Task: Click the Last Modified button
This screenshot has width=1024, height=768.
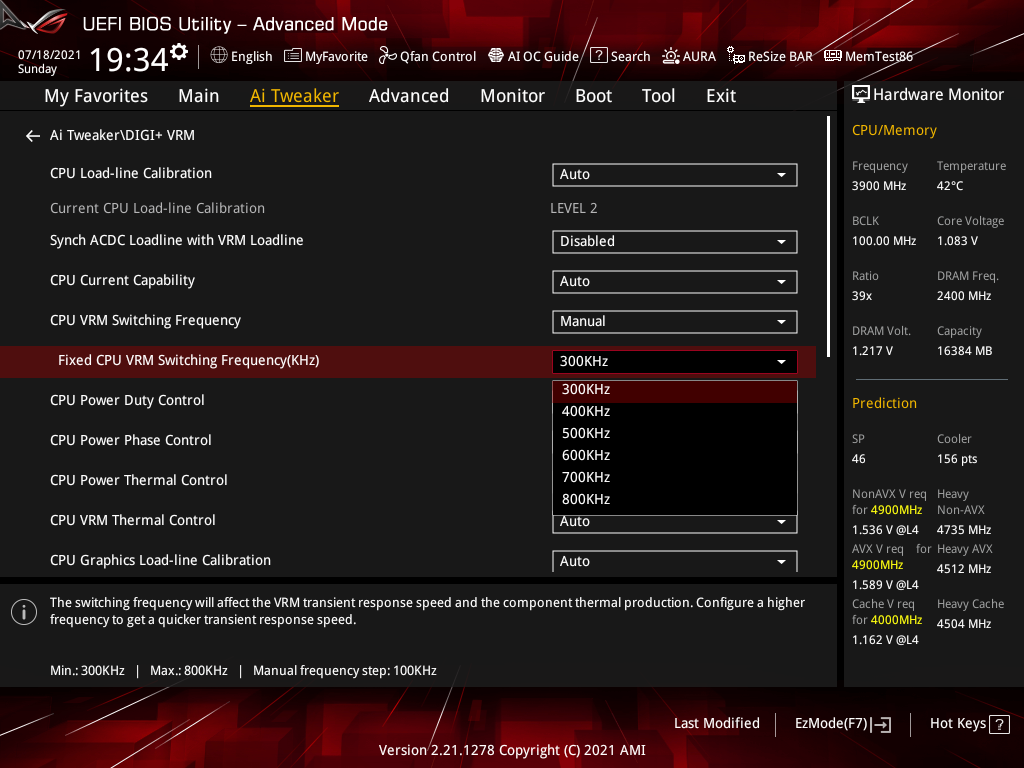Action: pyautogui.click(x=716, y=723)
